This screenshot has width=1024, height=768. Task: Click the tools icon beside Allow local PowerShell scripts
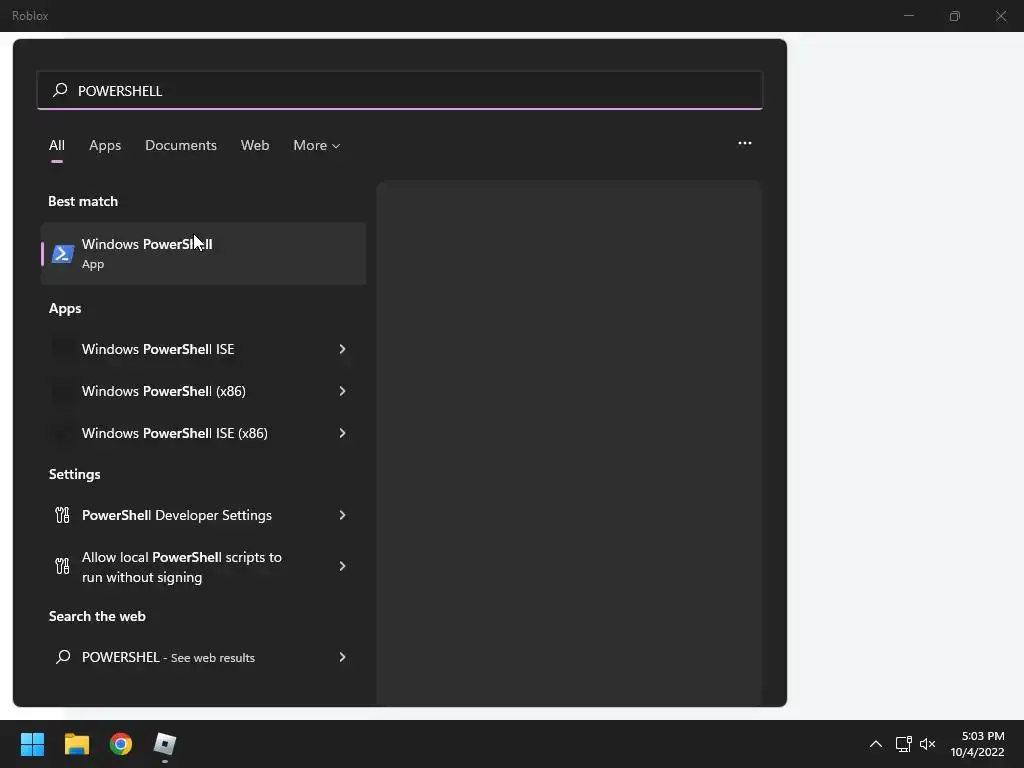coord(62,566)
